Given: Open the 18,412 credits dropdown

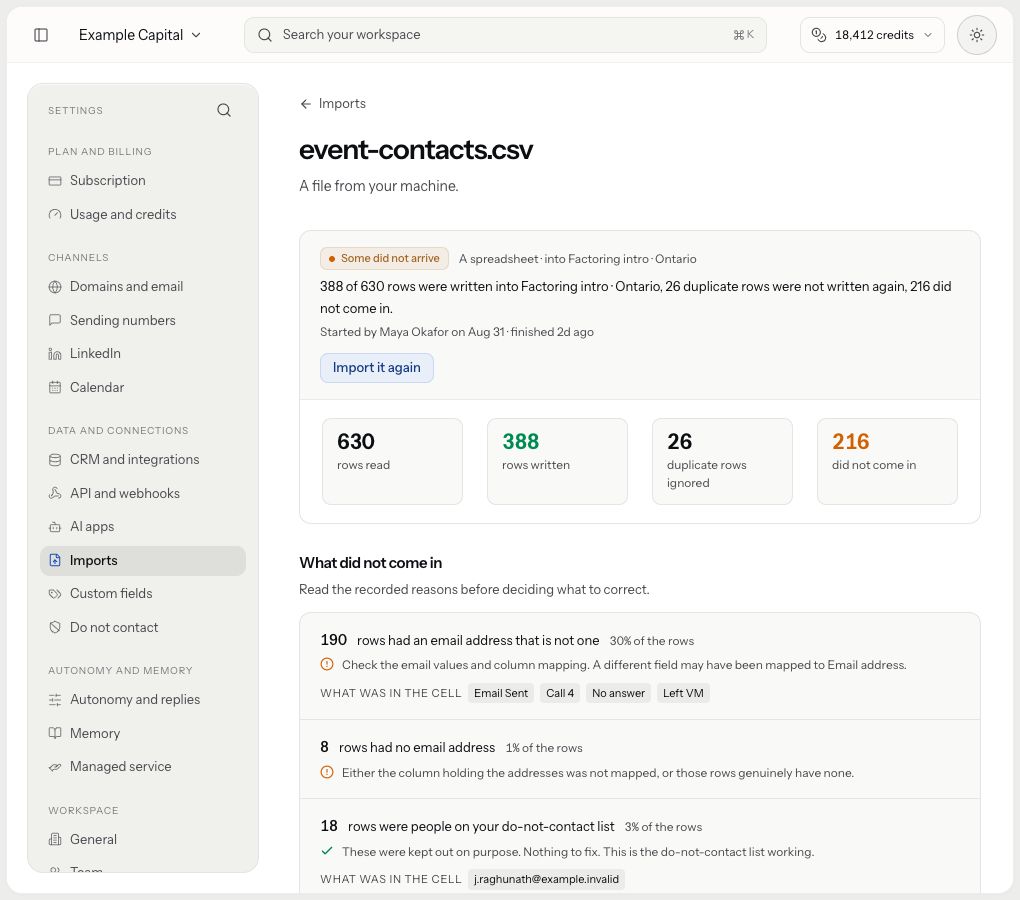Looking at the screenshot, I should tap(872, 35).
